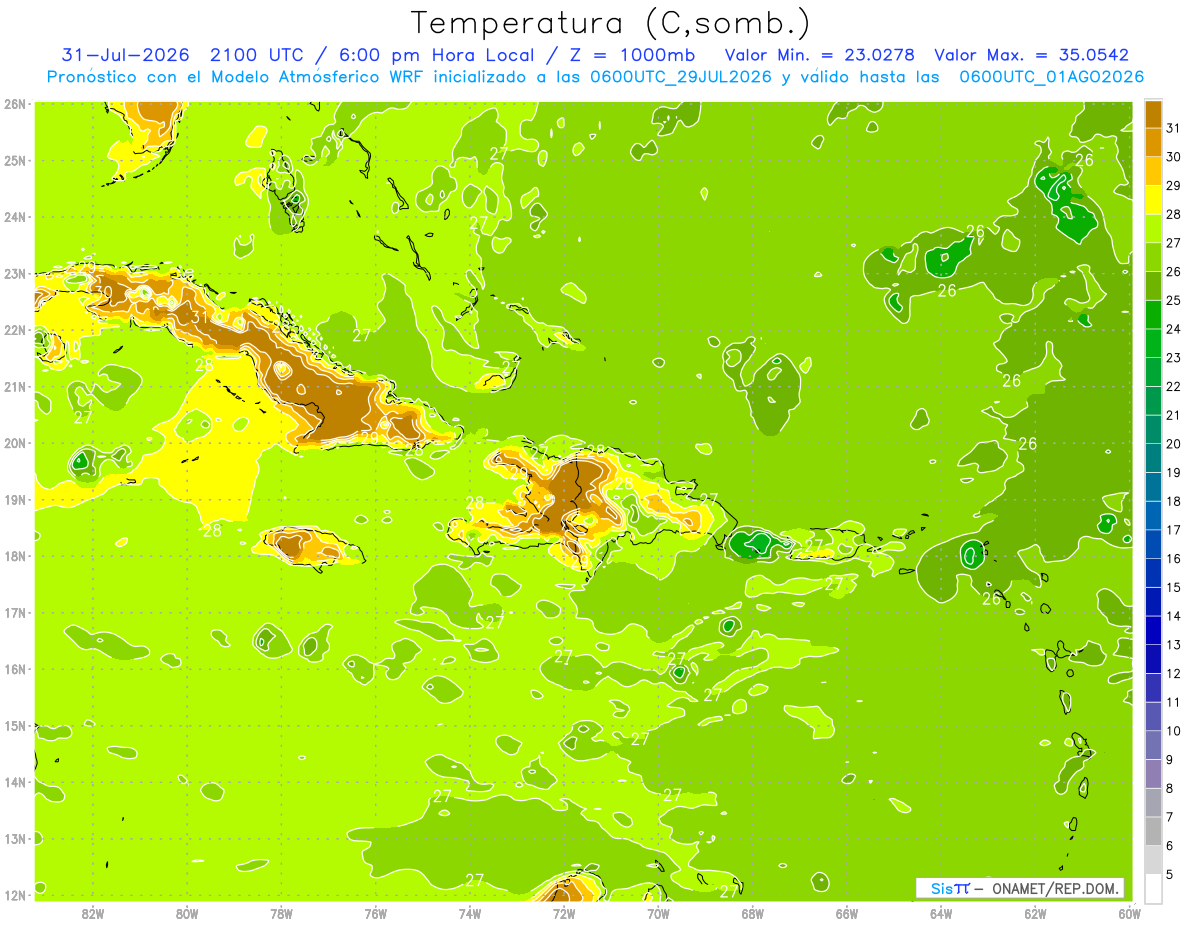Click the 21N latitude axis label
This screenshot has width=1200, height=927.
point(14,386)
